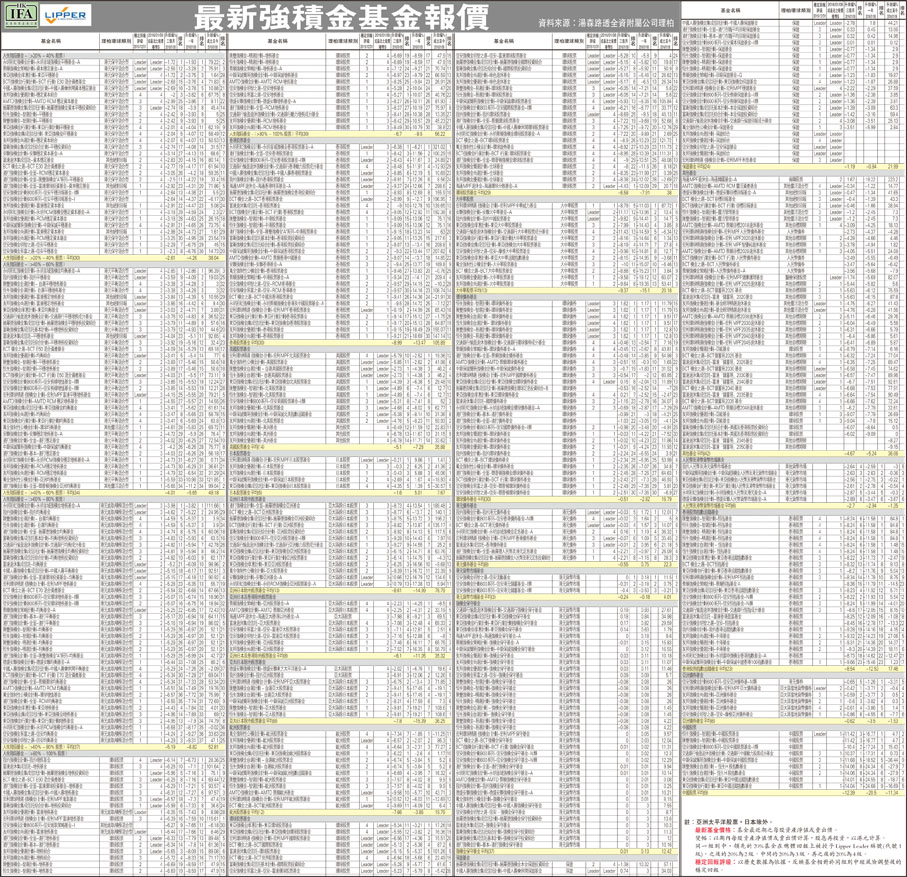Select 基金名稱 header in the middle table
This screenshot has height=877, width=907.
tap(503, 41)
